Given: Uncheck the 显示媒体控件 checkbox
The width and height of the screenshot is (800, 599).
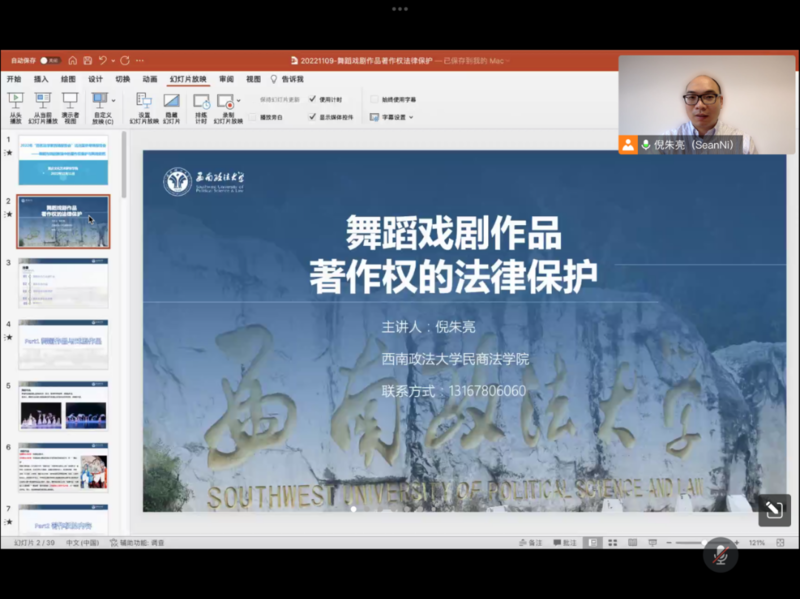Looking at the screenshot, I should tap(312, 117).
